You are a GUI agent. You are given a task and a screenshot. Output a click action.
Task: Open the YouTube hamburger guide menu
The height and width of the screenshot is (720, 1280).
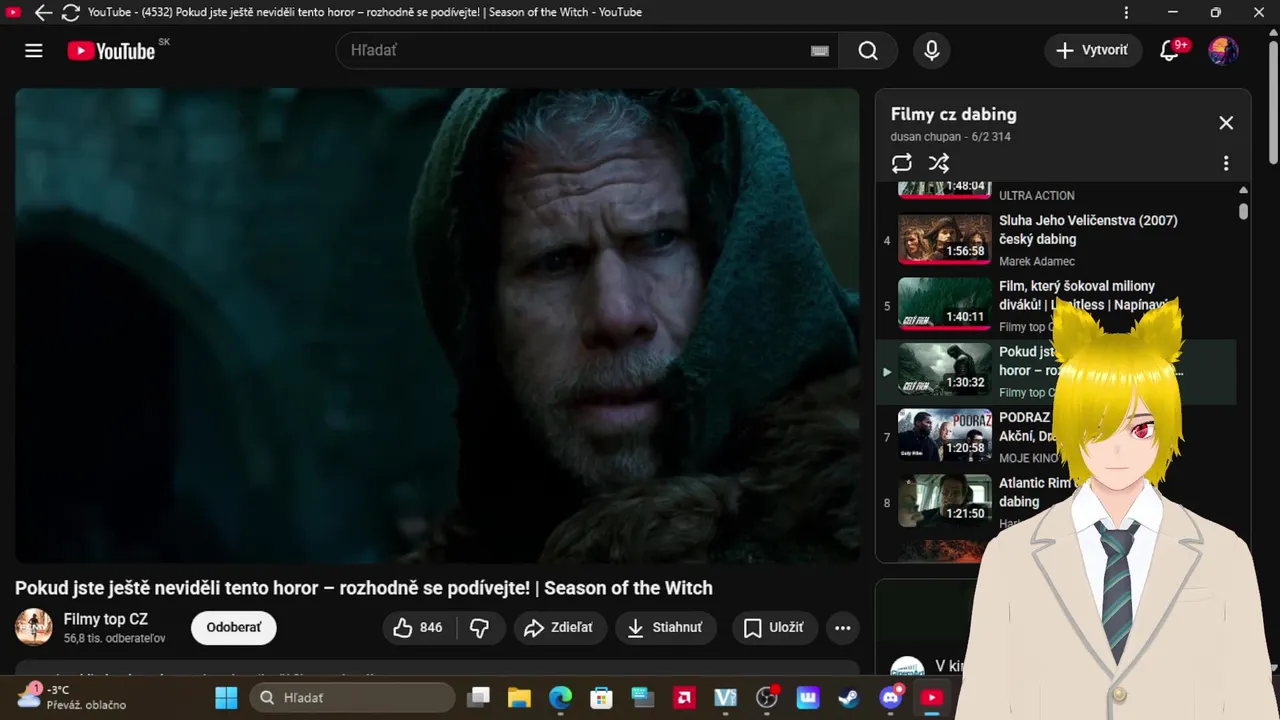pos(34,51)
